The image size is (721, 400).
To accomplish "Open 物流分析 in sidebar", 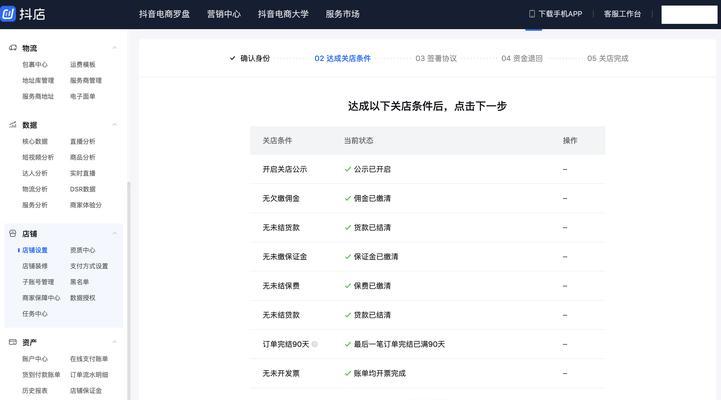I will coord(35,189).
